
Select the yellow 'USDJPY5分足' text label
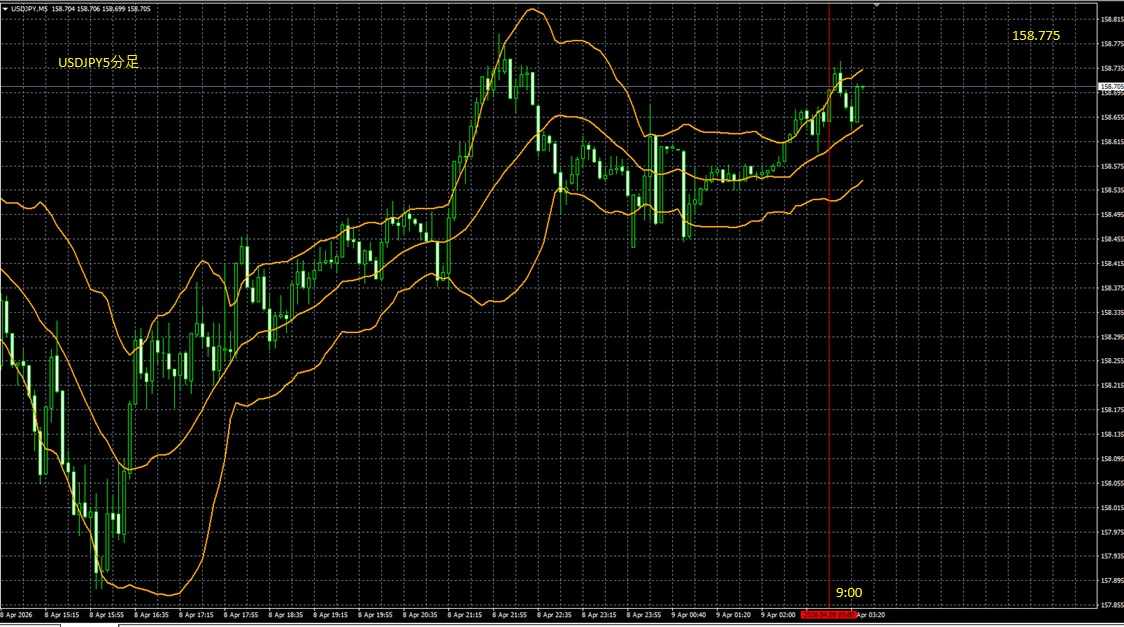coord(98,62)
